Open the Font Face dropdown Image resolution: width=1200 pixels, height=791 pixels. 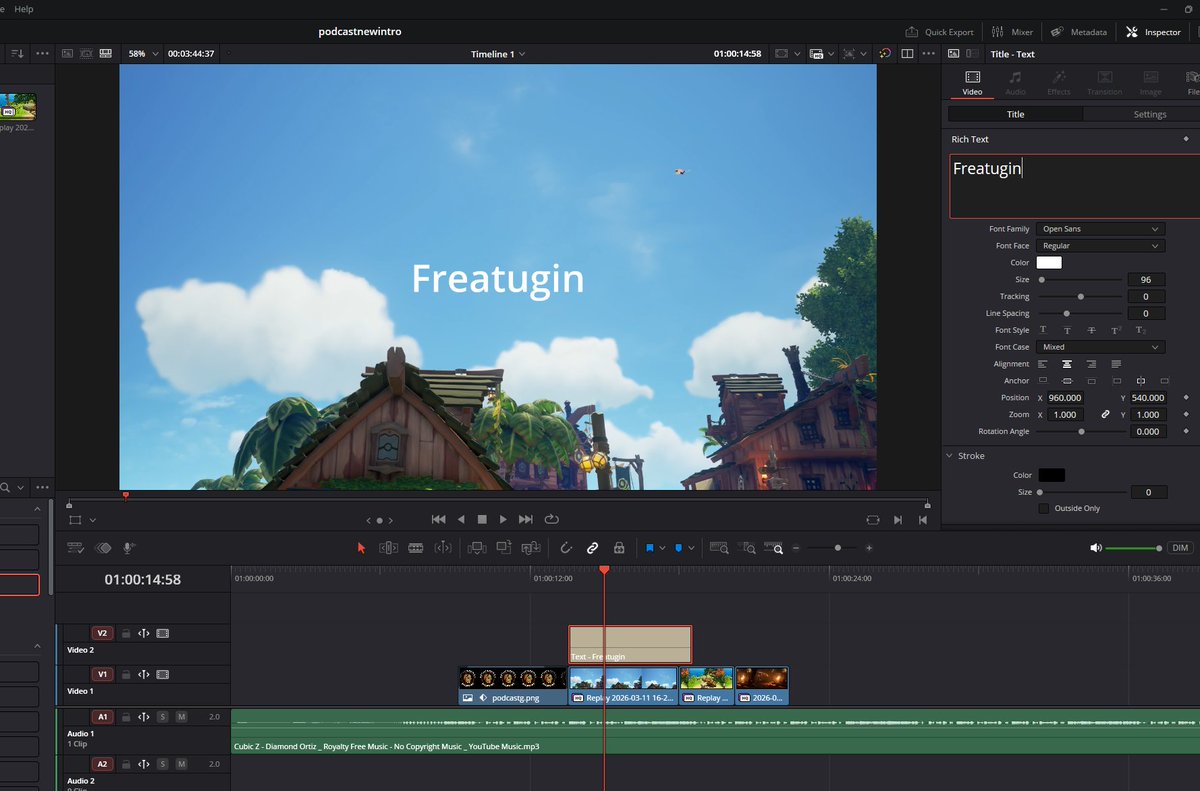[1100, 246]
